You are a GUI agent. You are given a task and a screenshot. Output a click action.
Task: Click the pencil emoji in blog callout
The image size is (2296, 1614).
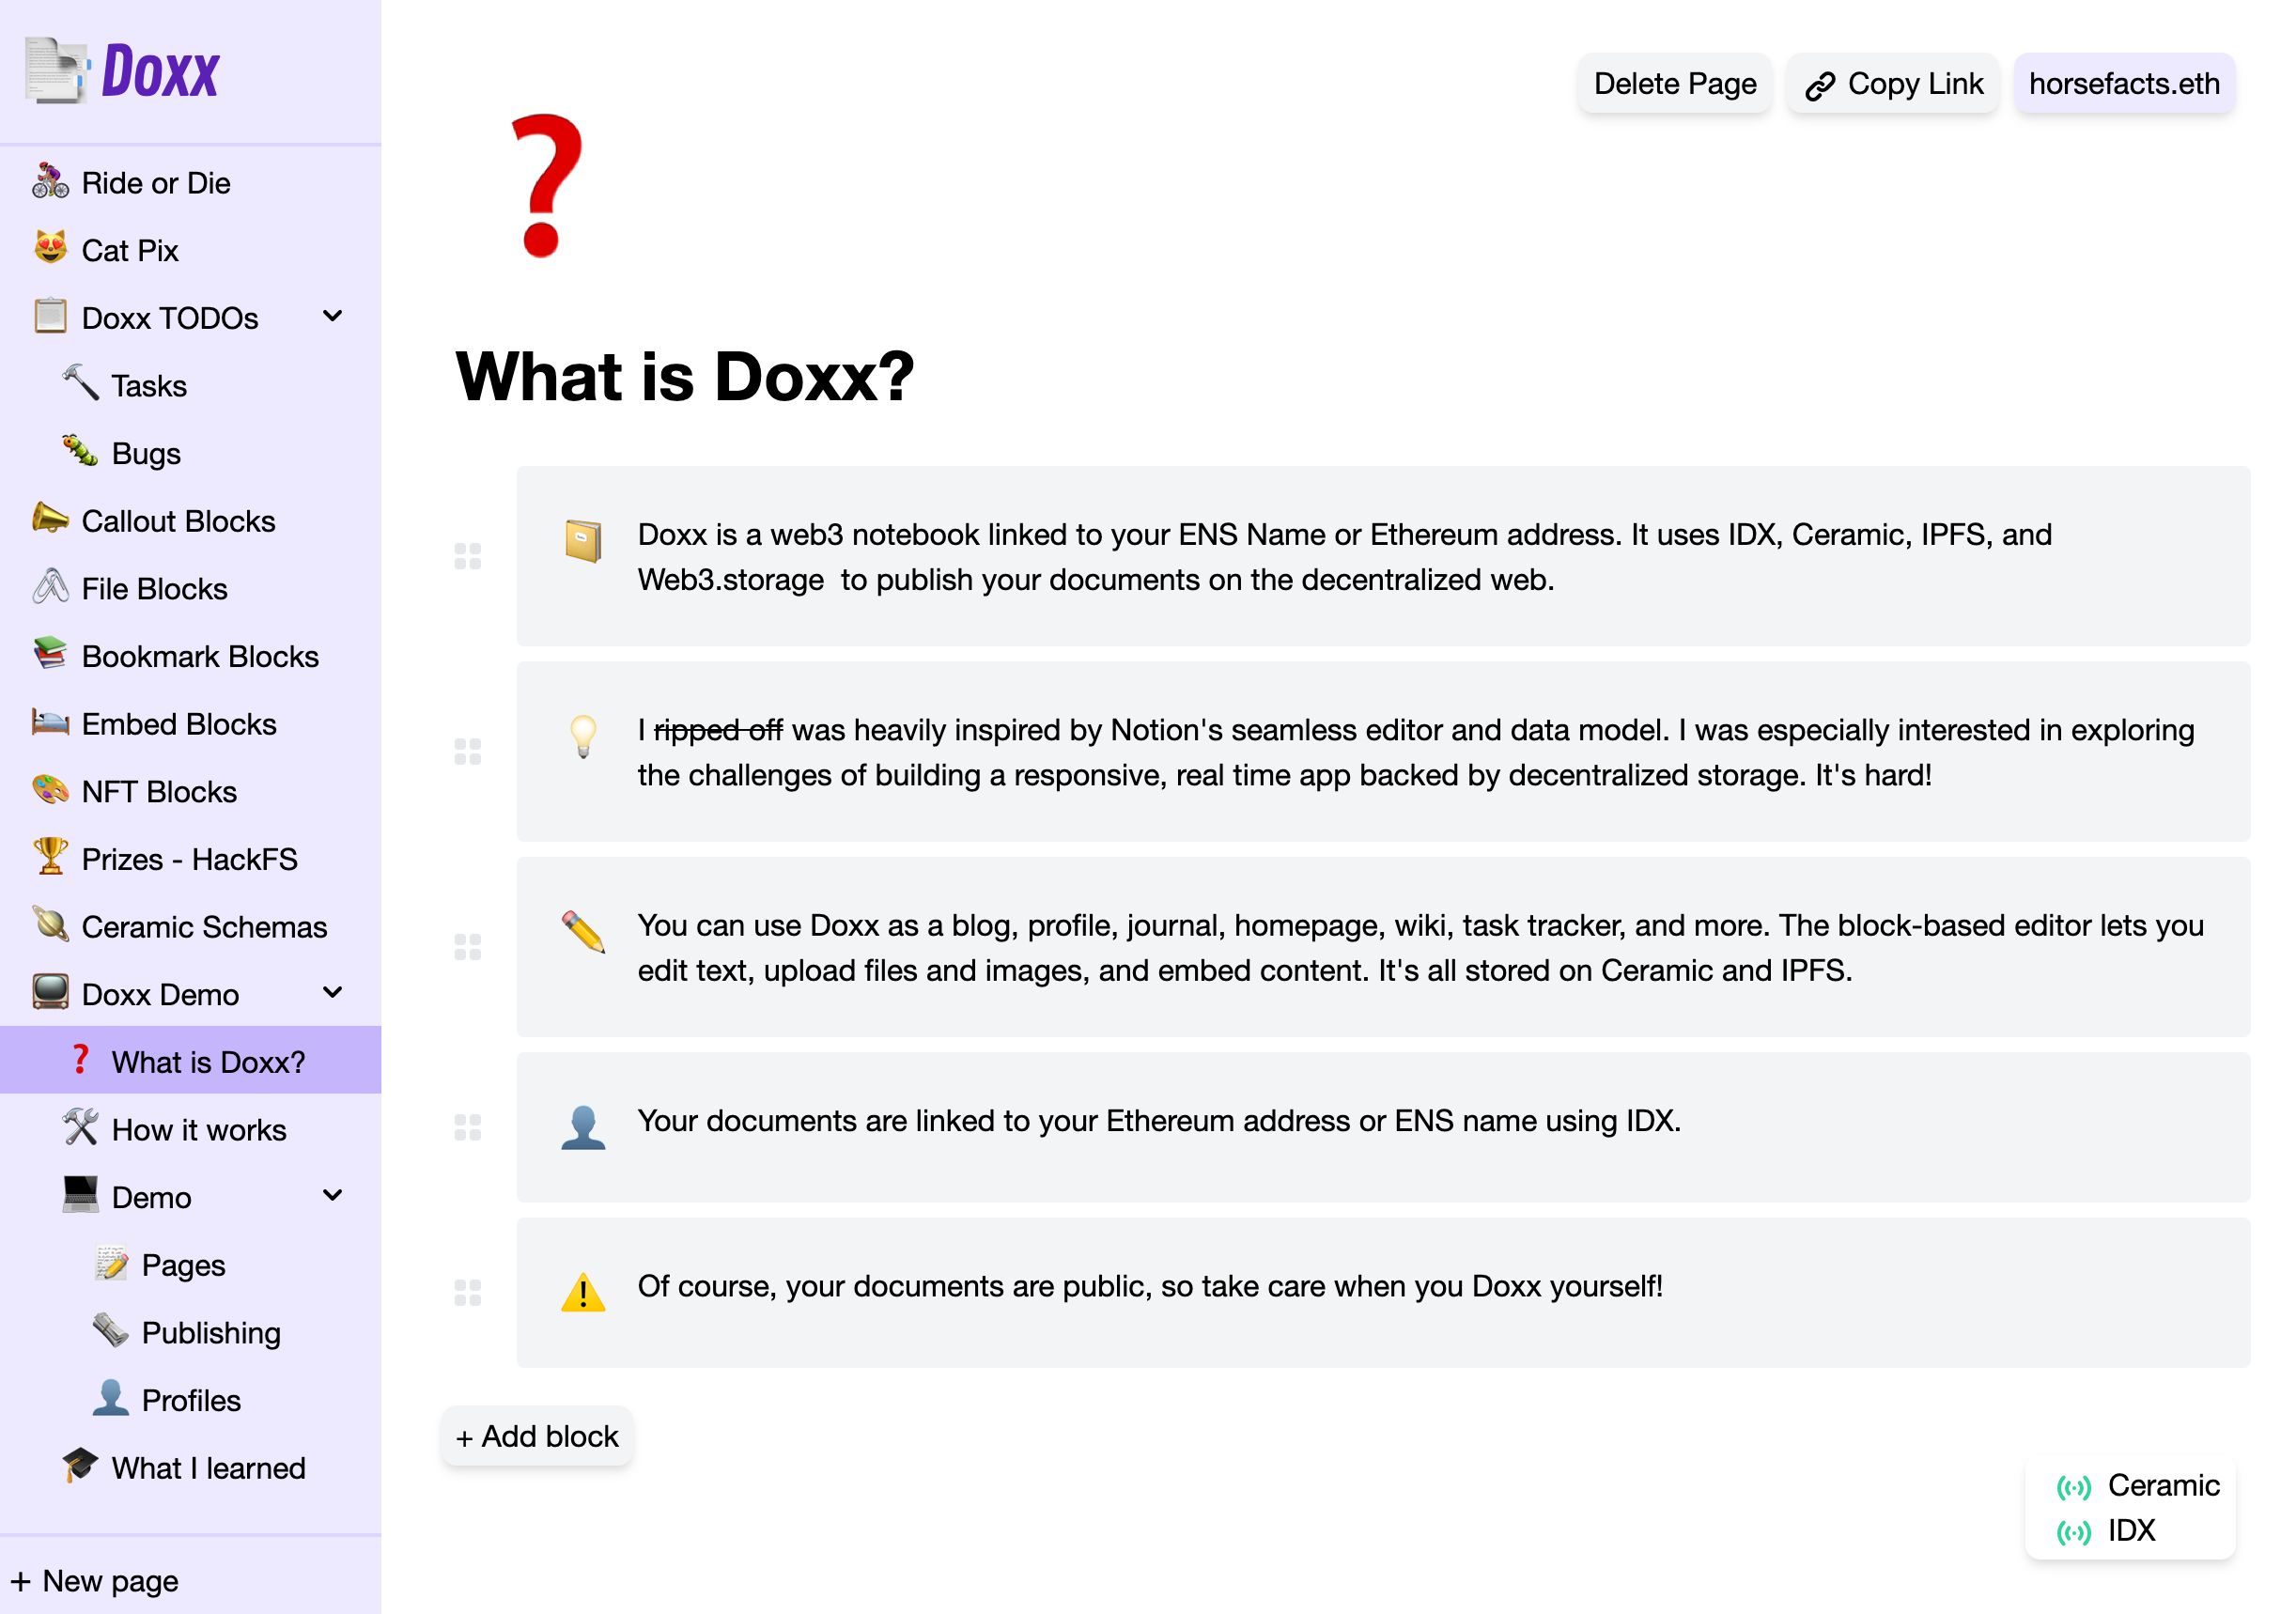[x=583, y=931]
